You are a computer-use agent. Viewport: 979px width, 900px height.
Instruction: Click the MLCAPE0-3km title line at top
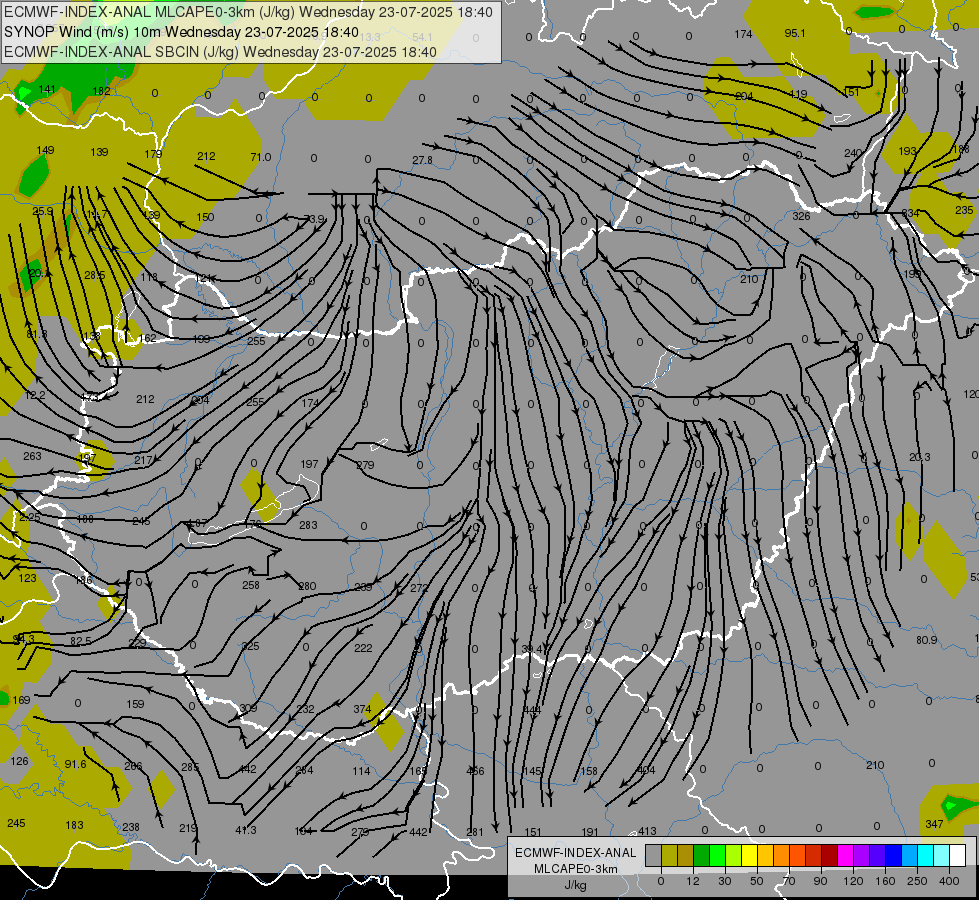248,12
